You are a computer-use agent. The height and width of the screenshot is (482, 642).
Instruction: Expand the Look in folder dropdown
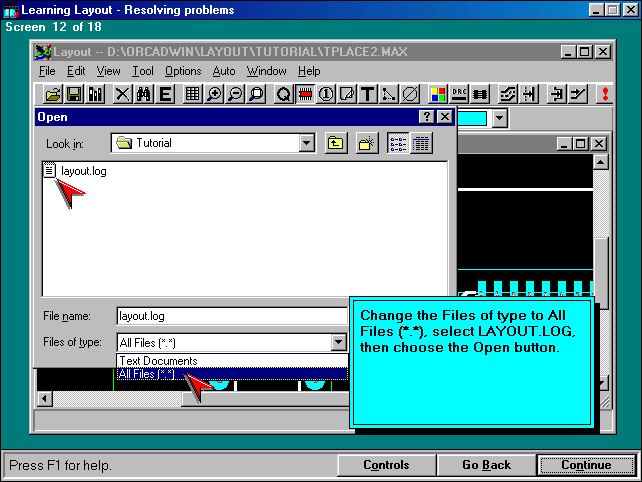coord(307,143)
